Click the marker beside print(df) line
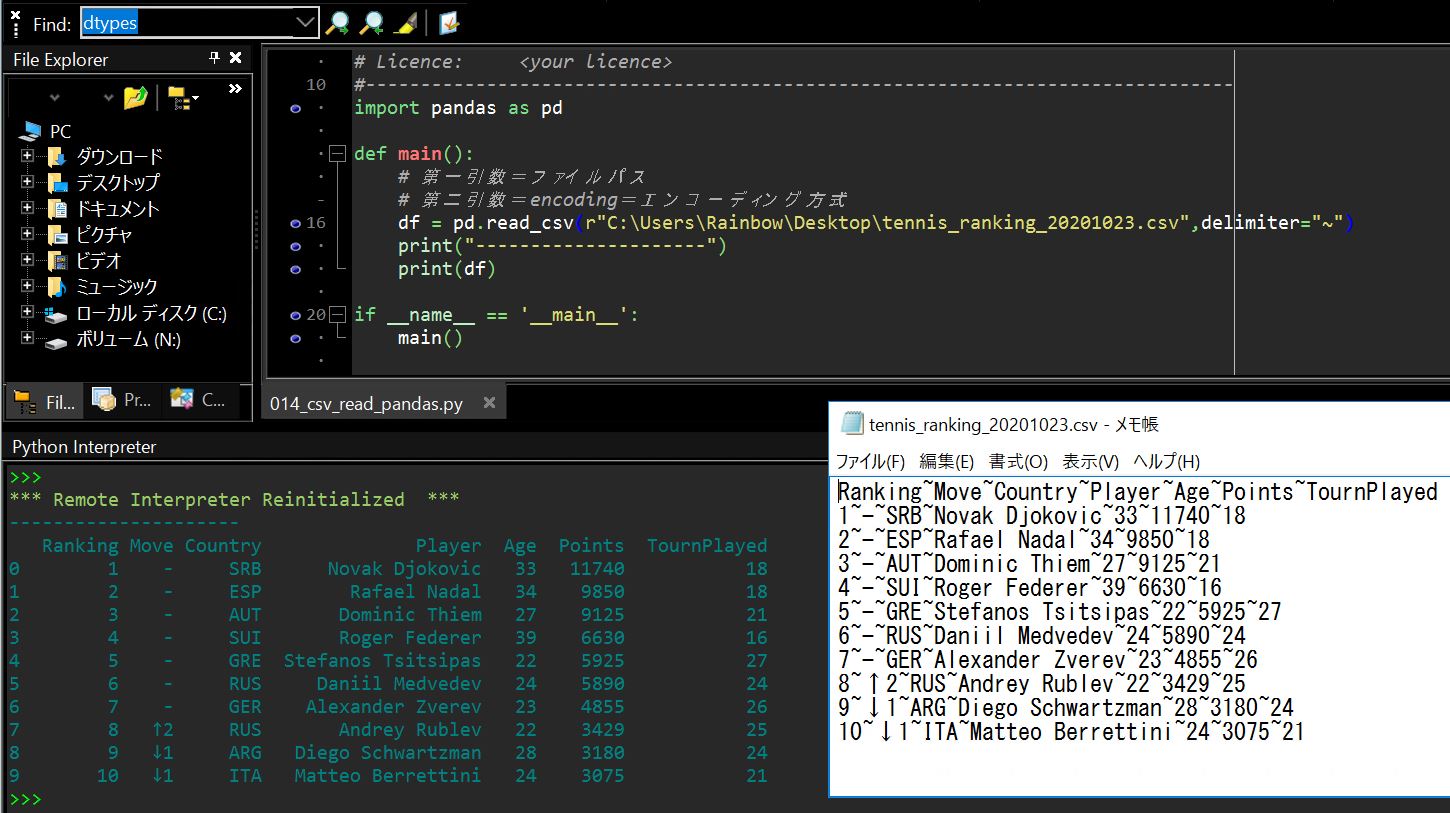 295,269
